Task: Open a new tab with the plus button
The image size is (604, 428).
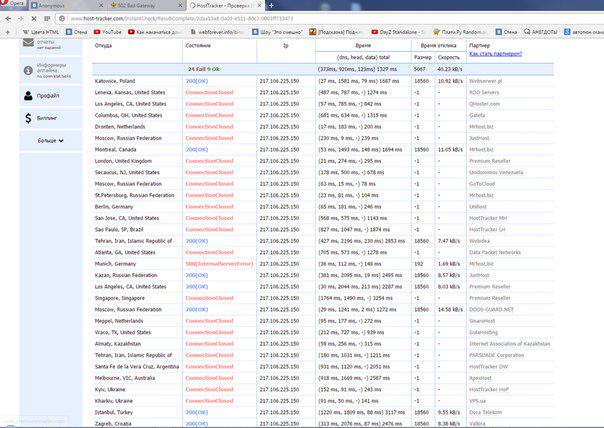Action: 271,5
